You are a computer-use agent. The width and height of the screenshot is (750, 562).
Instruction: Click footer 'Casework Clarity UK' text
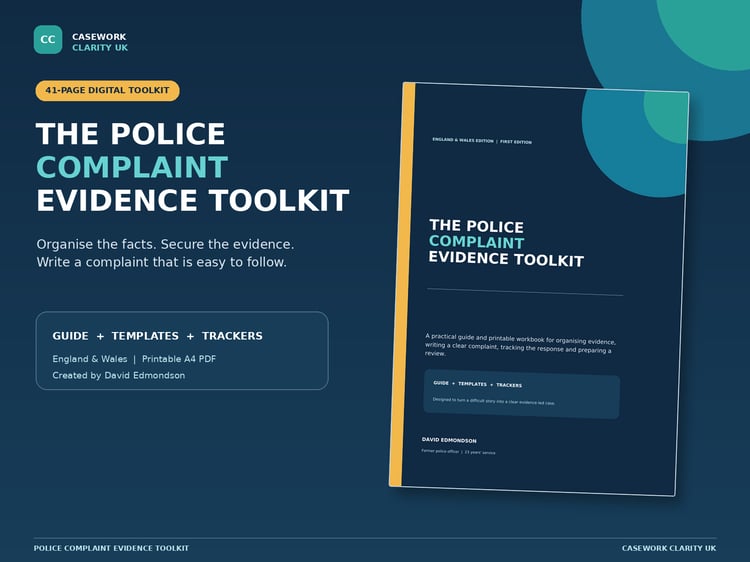[669, 548]
